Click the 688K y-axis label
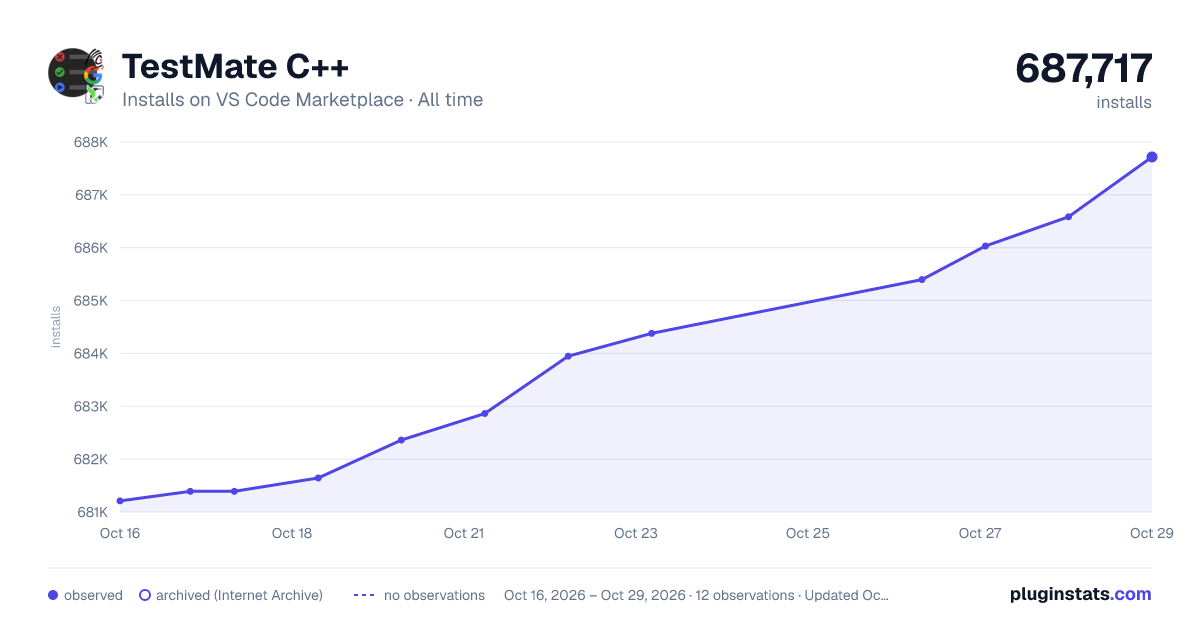The width and height of the screenshot is (1200, 630). [91, 142]
